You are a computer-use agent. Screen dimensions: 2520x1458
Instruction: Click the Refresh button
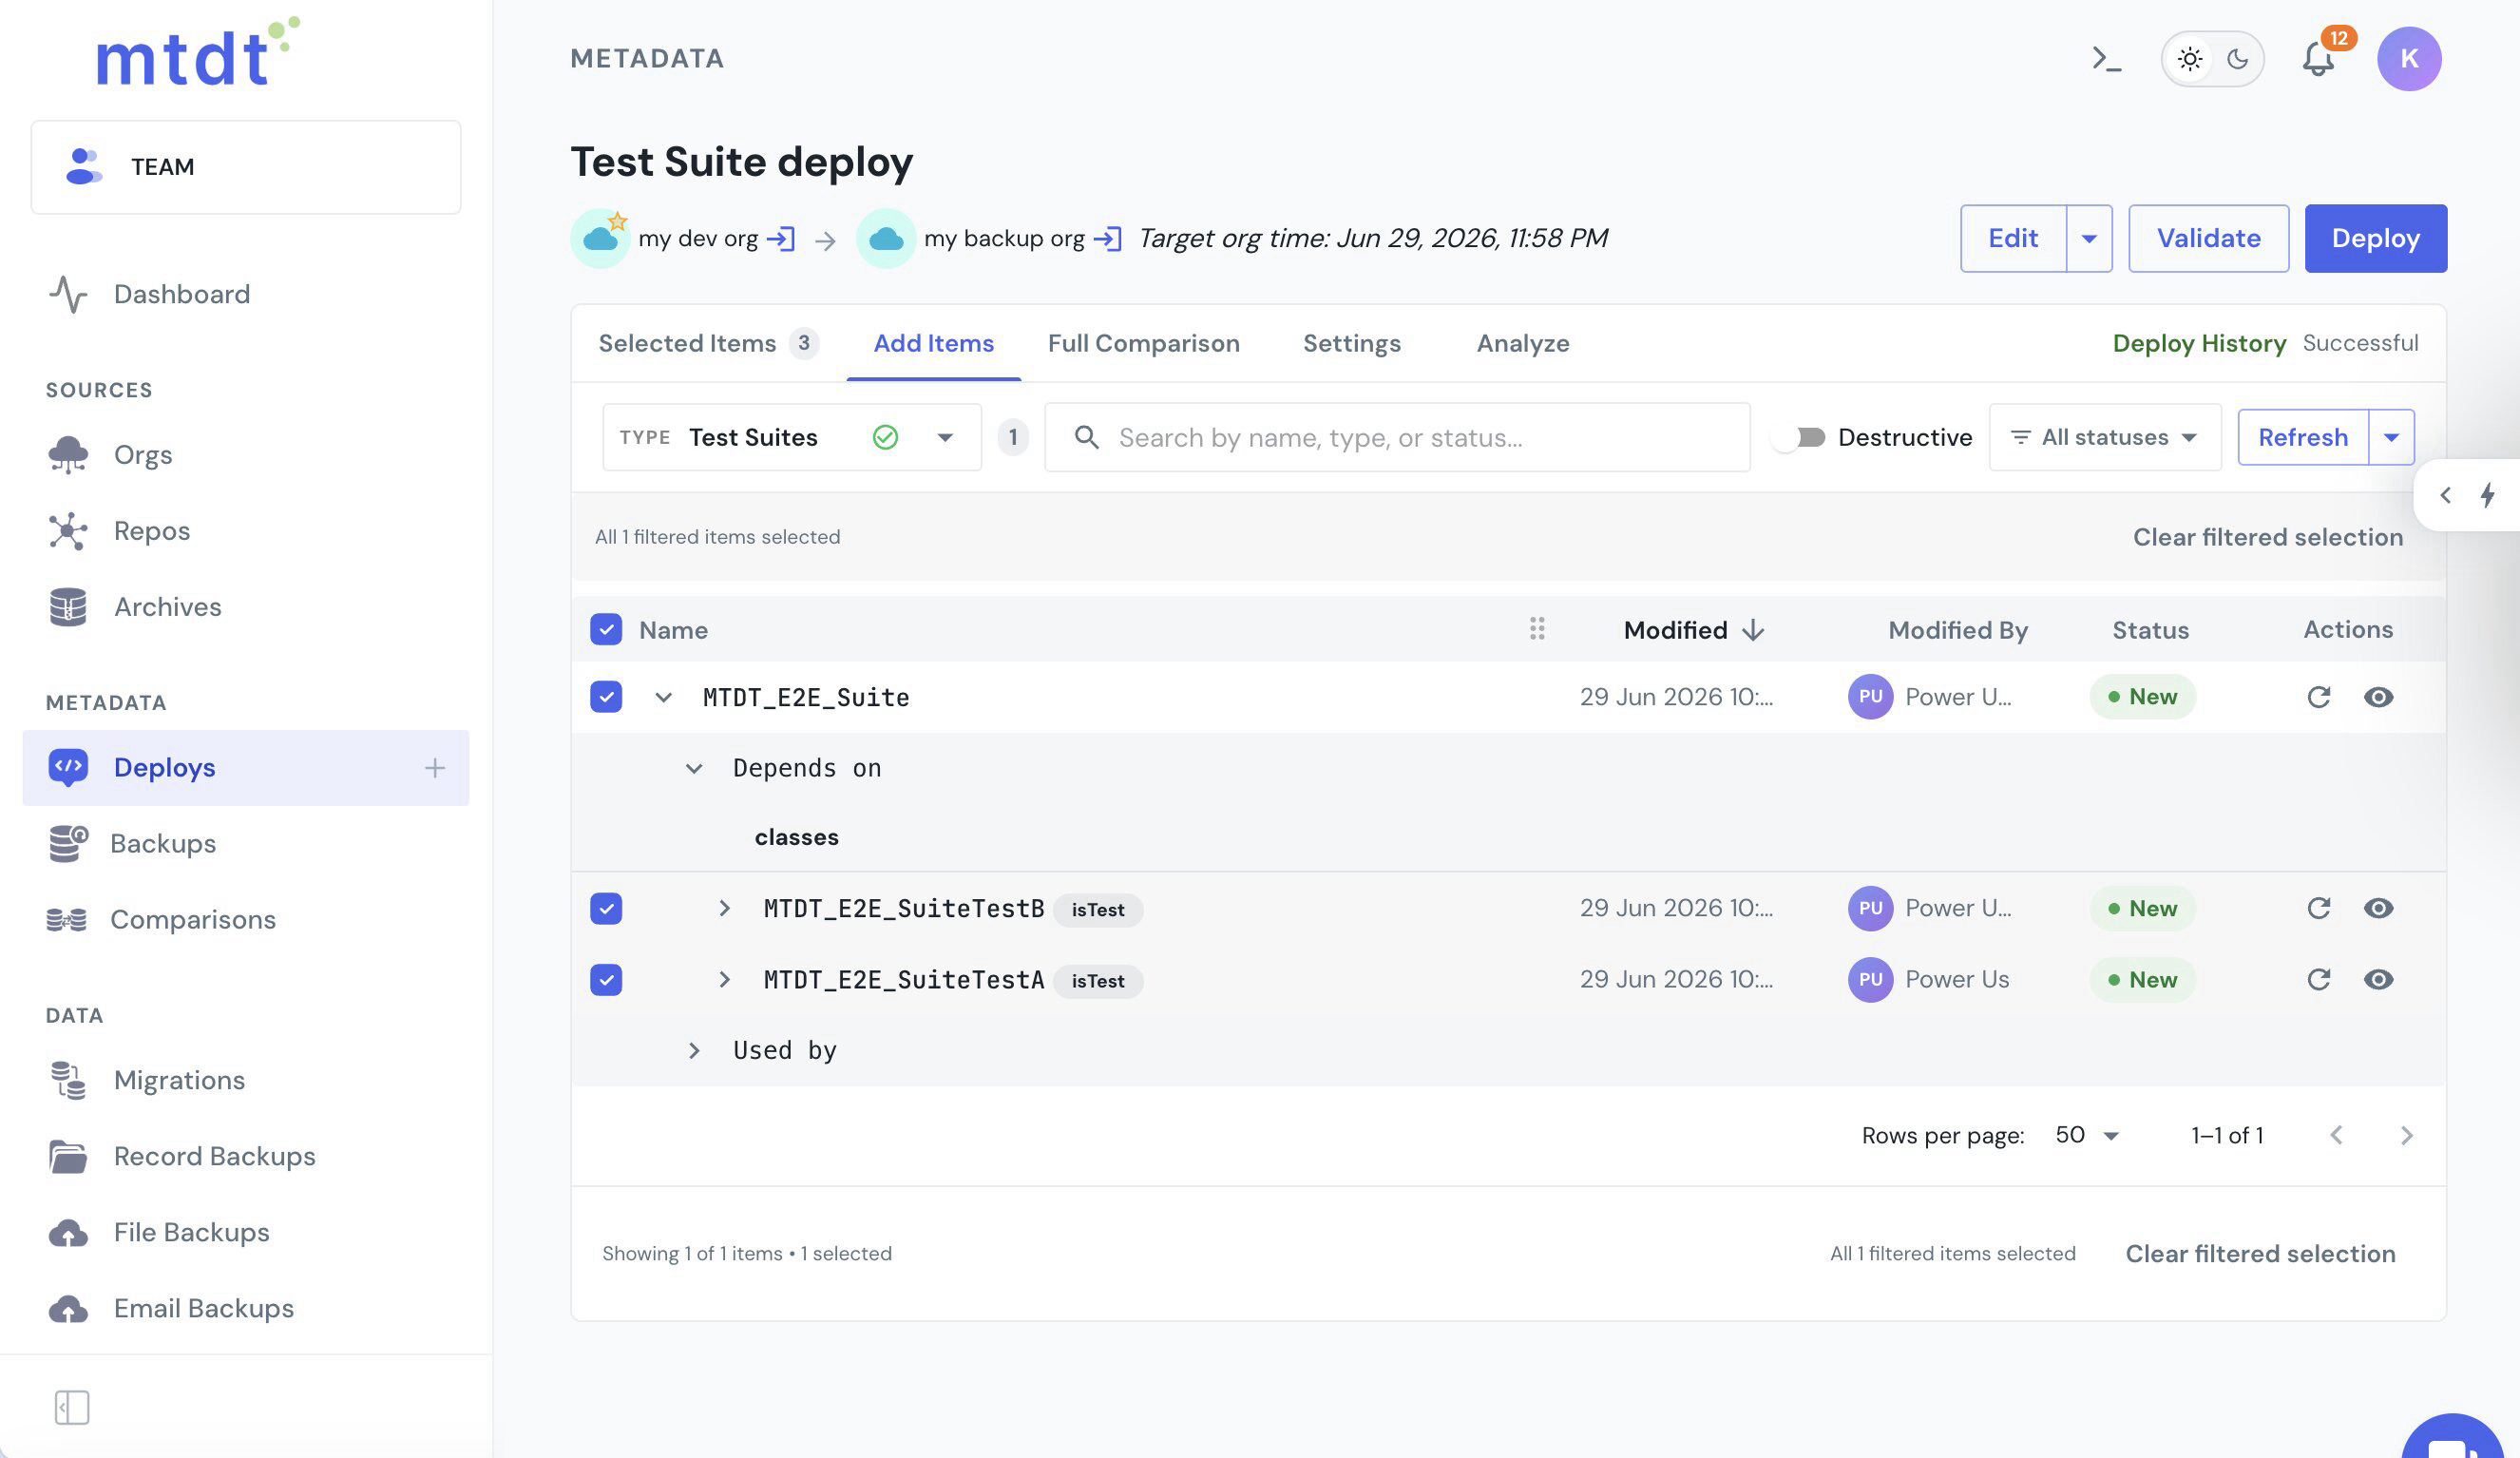[x=2302, y=437]
